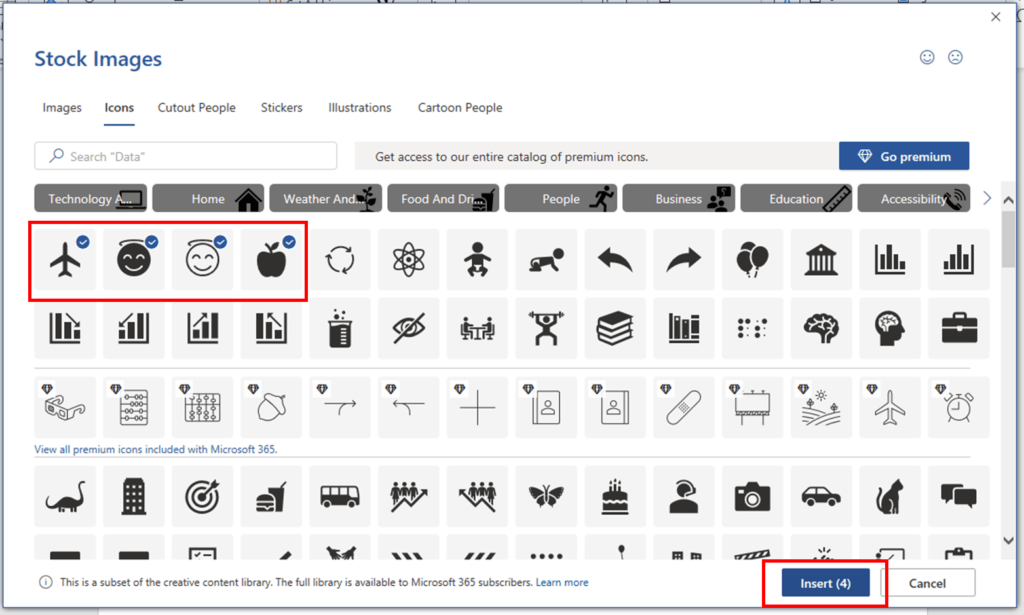
Task: Select the dinosaur icon
Action: click(x=64, y=496)
